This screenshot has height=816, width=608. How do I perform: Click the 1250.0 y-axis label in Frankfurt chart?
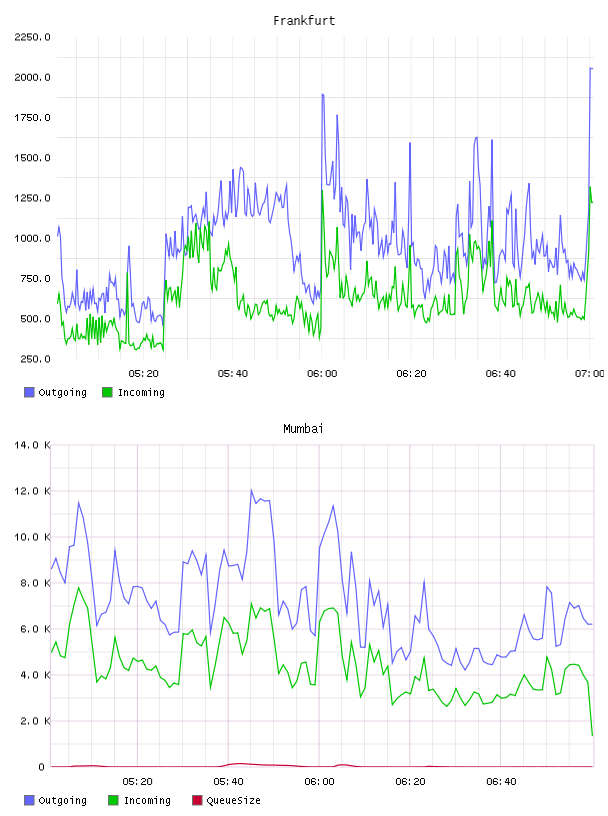[32, 198]
